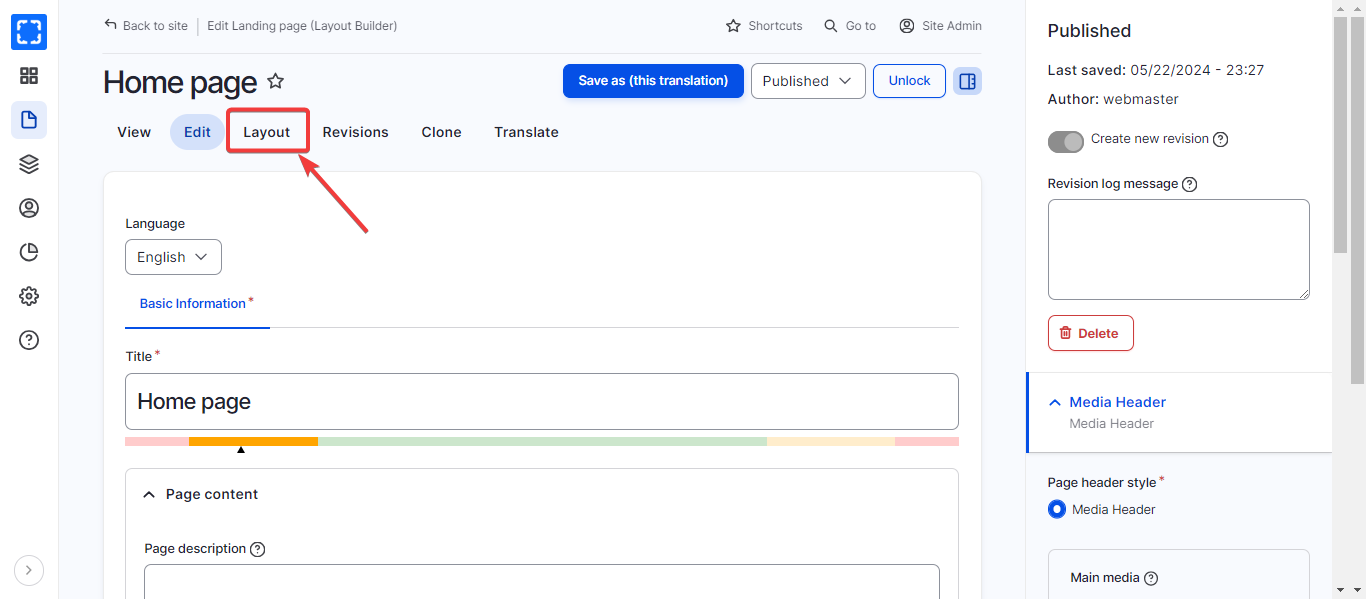Open the configuration gear icon in sidebar
This screenshot has width=1366, height=599.
point(29,296)
